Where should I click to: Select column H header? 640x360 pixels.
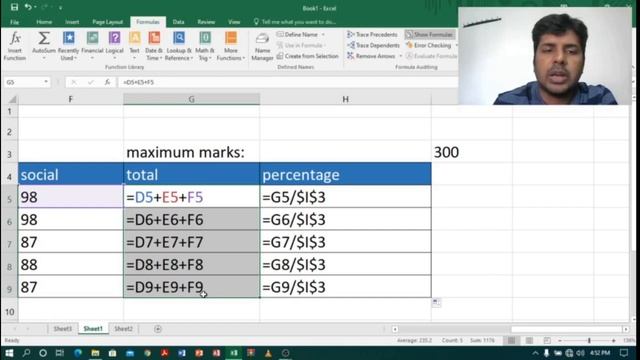[x=345, y=99]
